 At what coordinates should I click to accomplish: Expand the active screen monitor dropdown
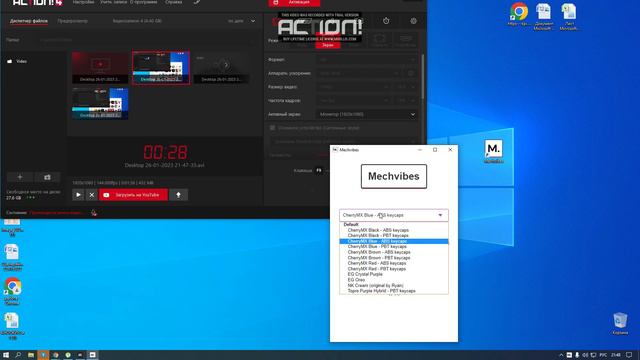(367, 114)
